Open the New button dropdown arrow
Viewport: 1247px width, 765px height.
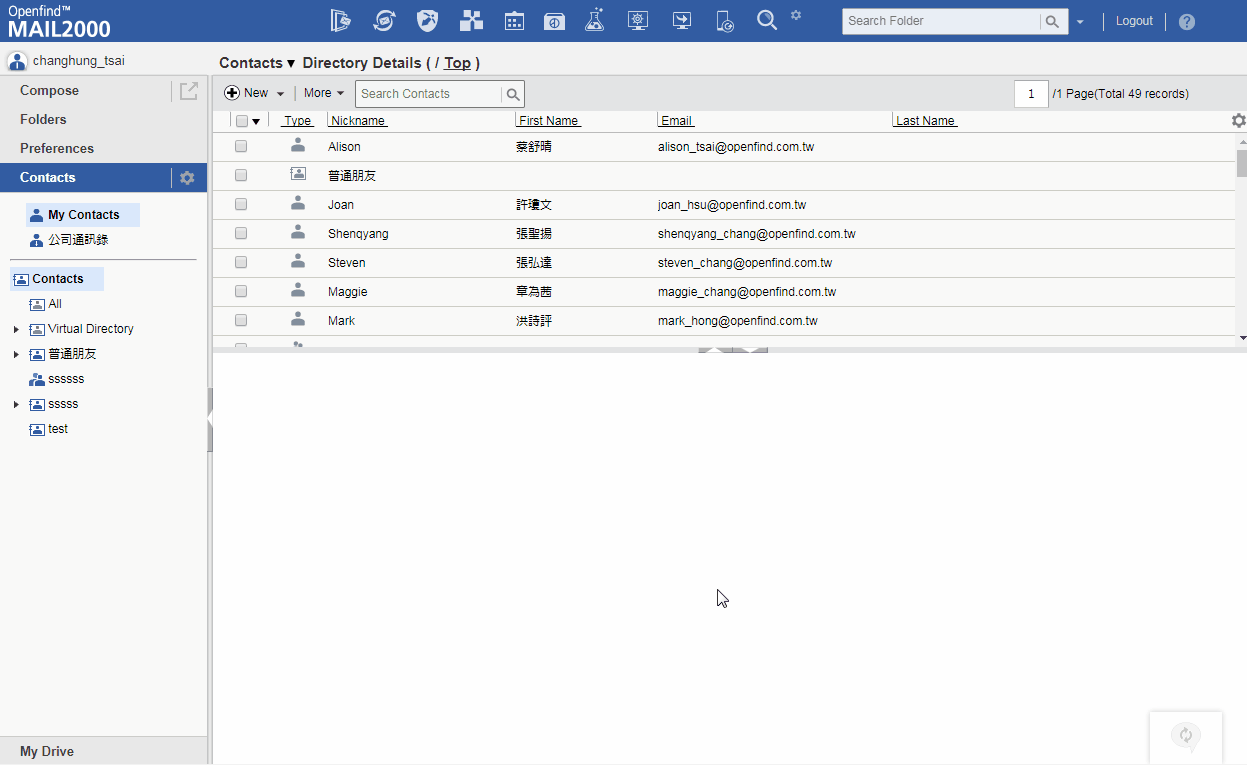click(280, 94)
